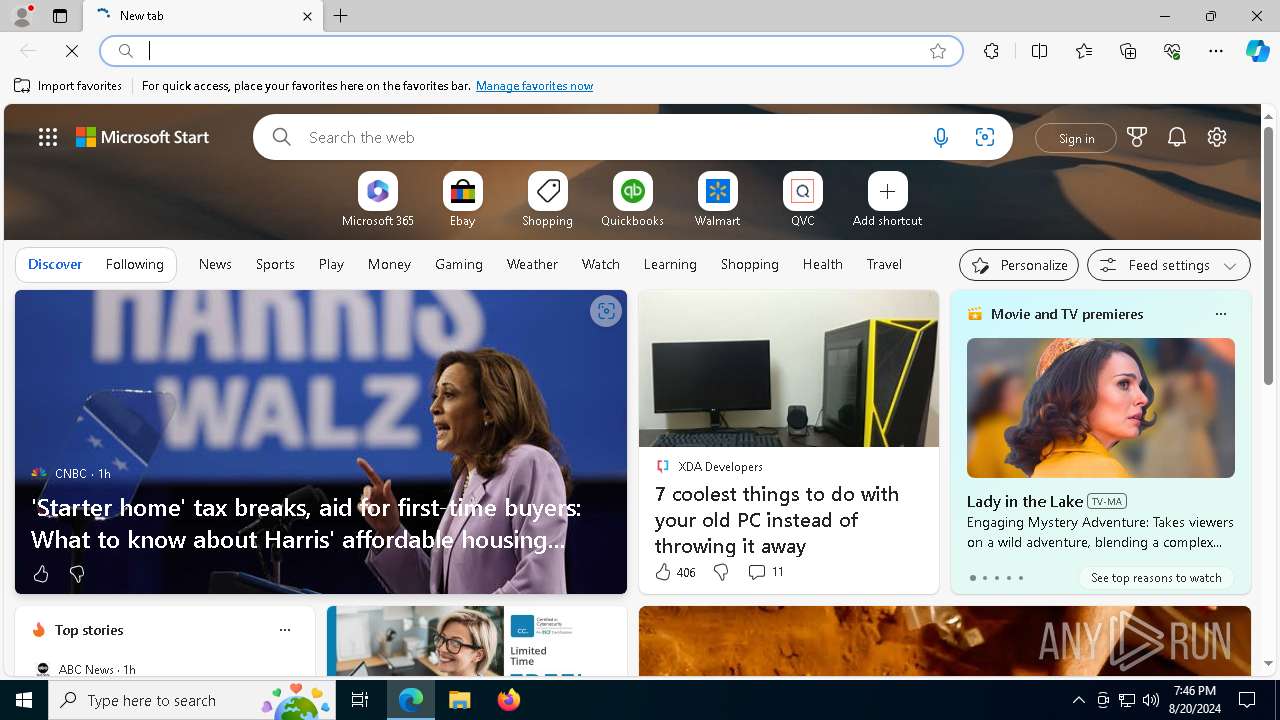Enable split screen view
The height and width of the screenshot is (720, 1280).
coord(1039,51)
